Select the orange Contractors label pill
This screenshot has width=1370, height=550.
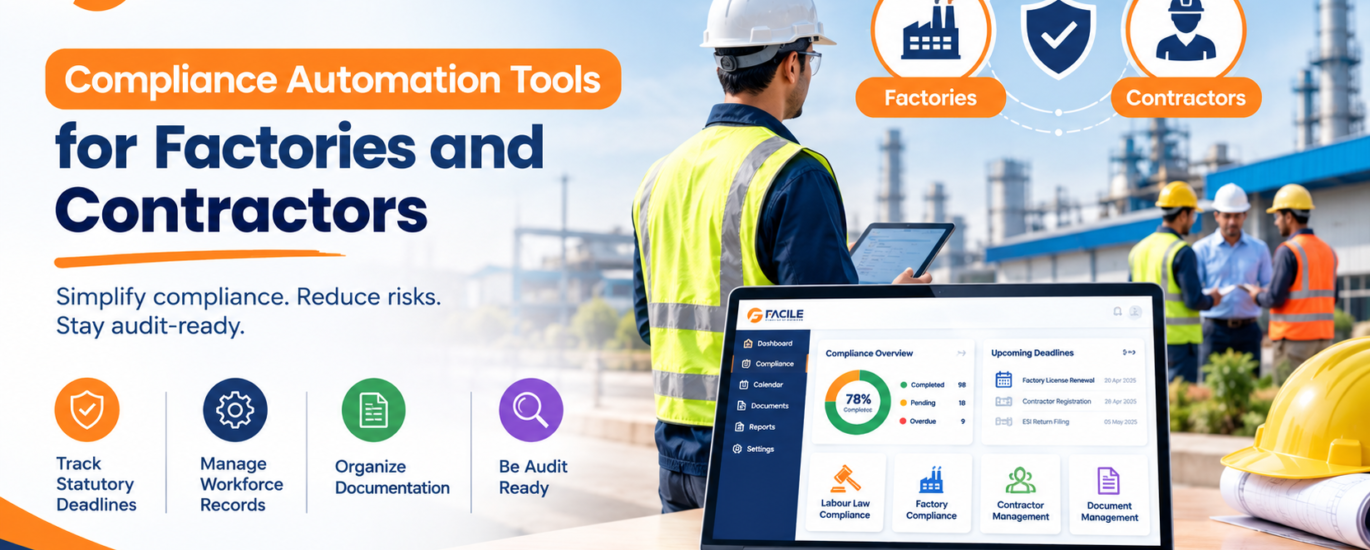(x=1185, y=98)
